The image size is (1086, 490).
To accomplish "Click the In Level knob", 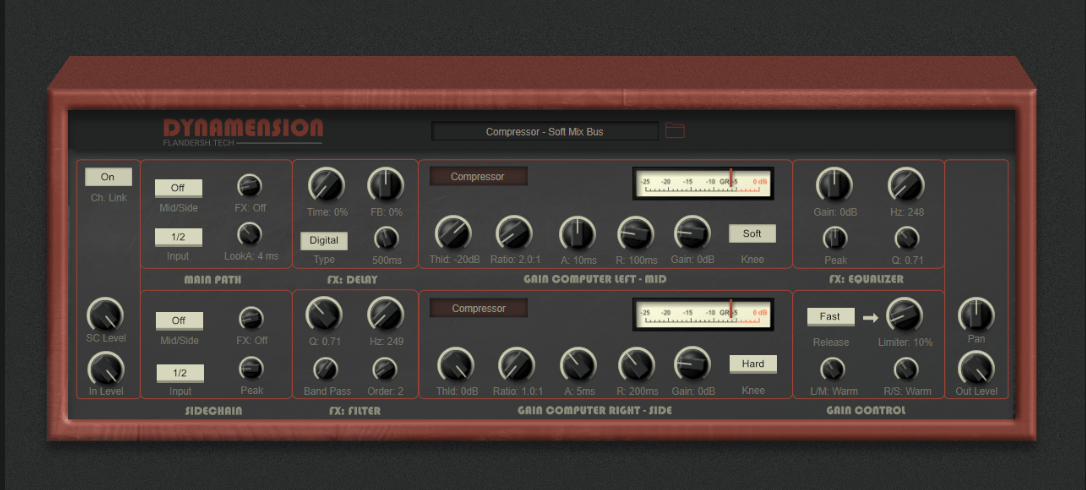I will [106, 369].
